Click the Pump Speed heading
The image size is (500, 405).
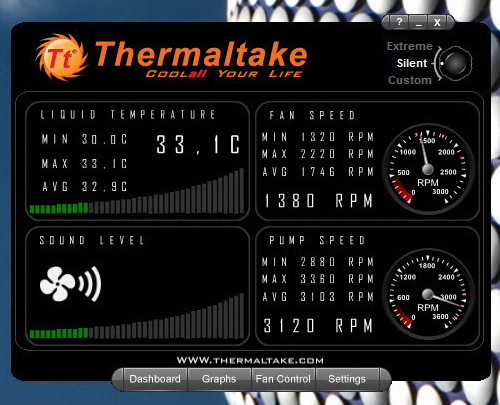(x=317, y=240)
